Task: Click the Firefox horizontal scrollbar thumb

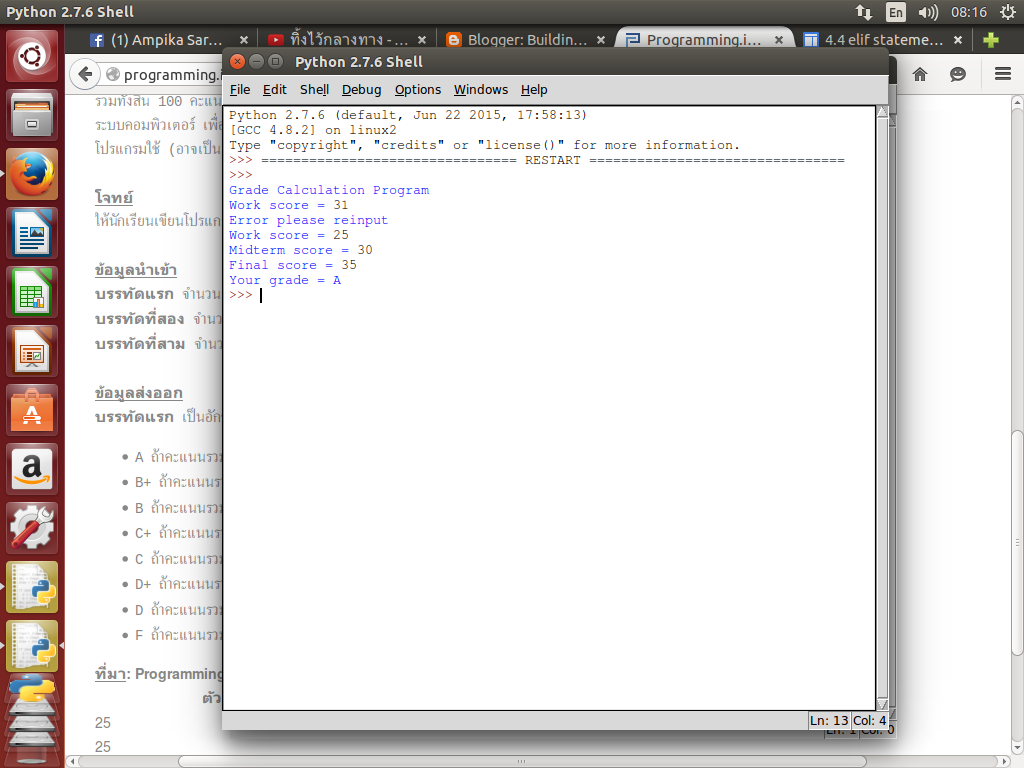Action: [522, 761]
